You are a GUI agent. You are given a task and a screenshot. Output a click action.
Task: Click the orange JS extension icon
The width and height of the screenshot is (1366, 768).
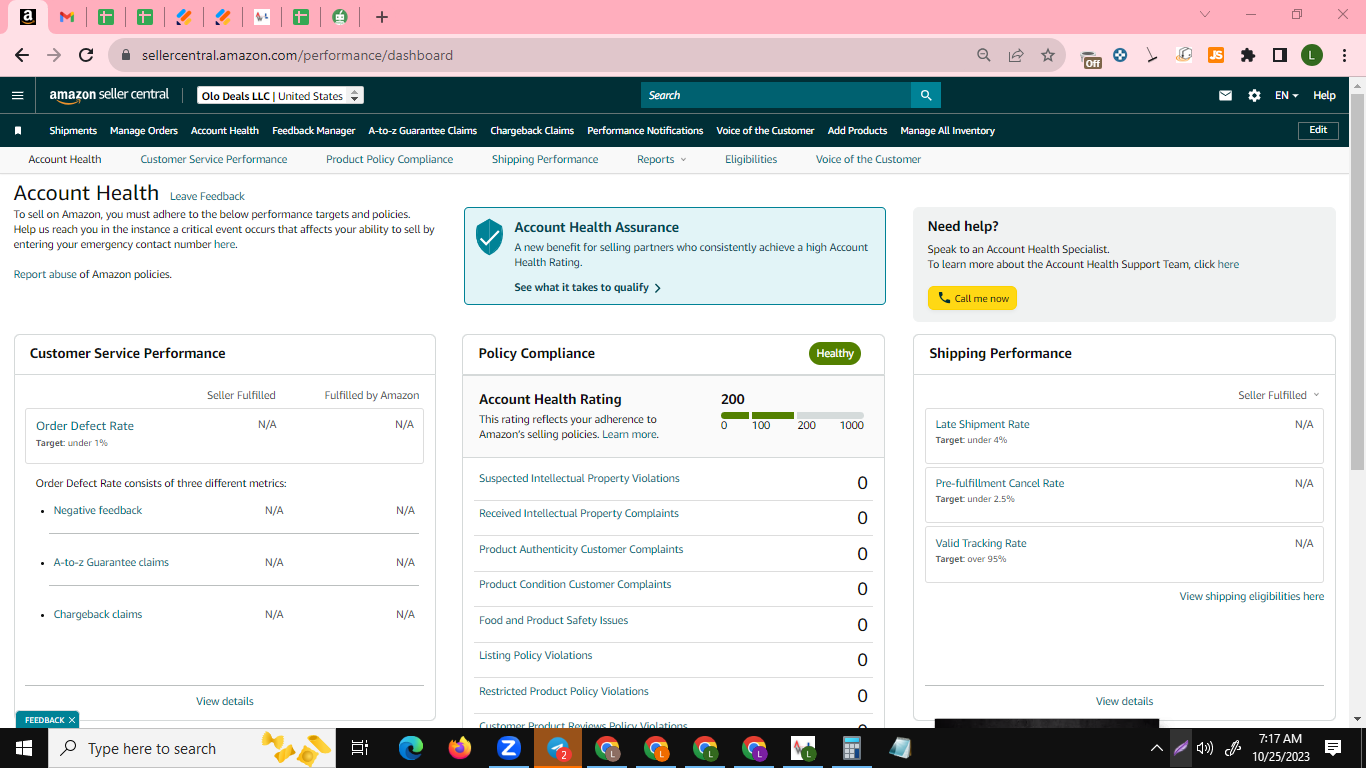coord(1216,55)
